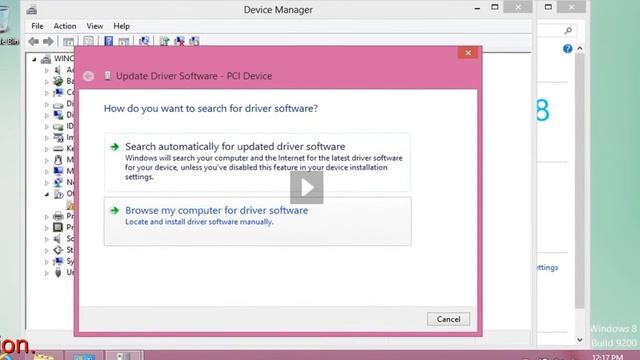This screenshot has height=360, width=640.
Task: Open the Properties toolbar icon in Device Manager
Action: (89, 41)
